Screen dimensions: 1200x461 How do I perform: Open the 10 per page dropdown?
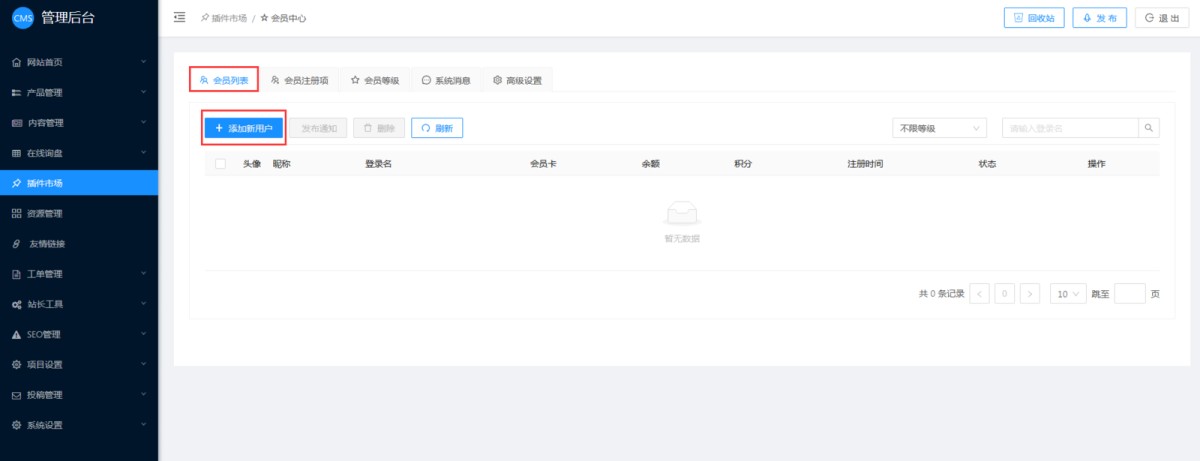1068,294
